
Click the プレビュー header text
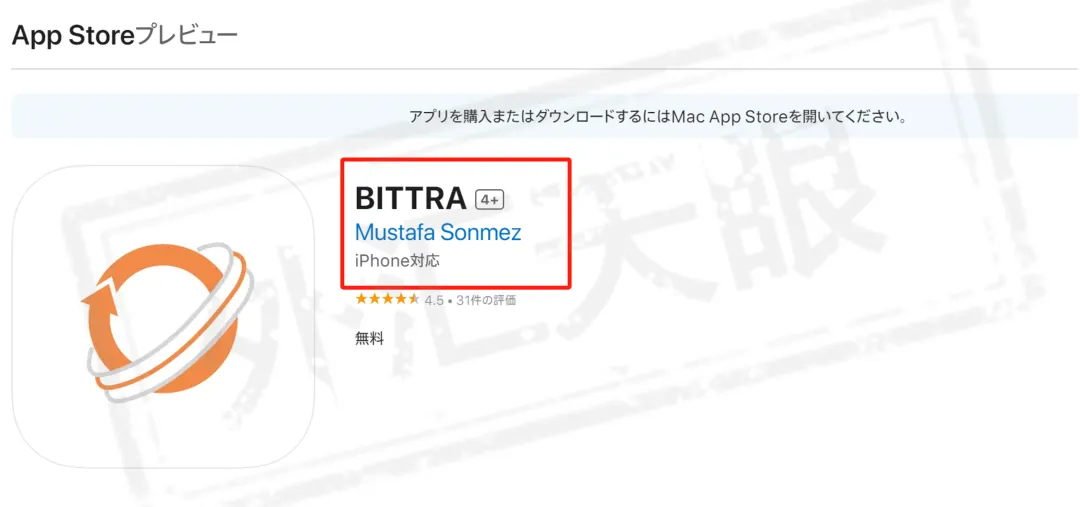(186, 34)
